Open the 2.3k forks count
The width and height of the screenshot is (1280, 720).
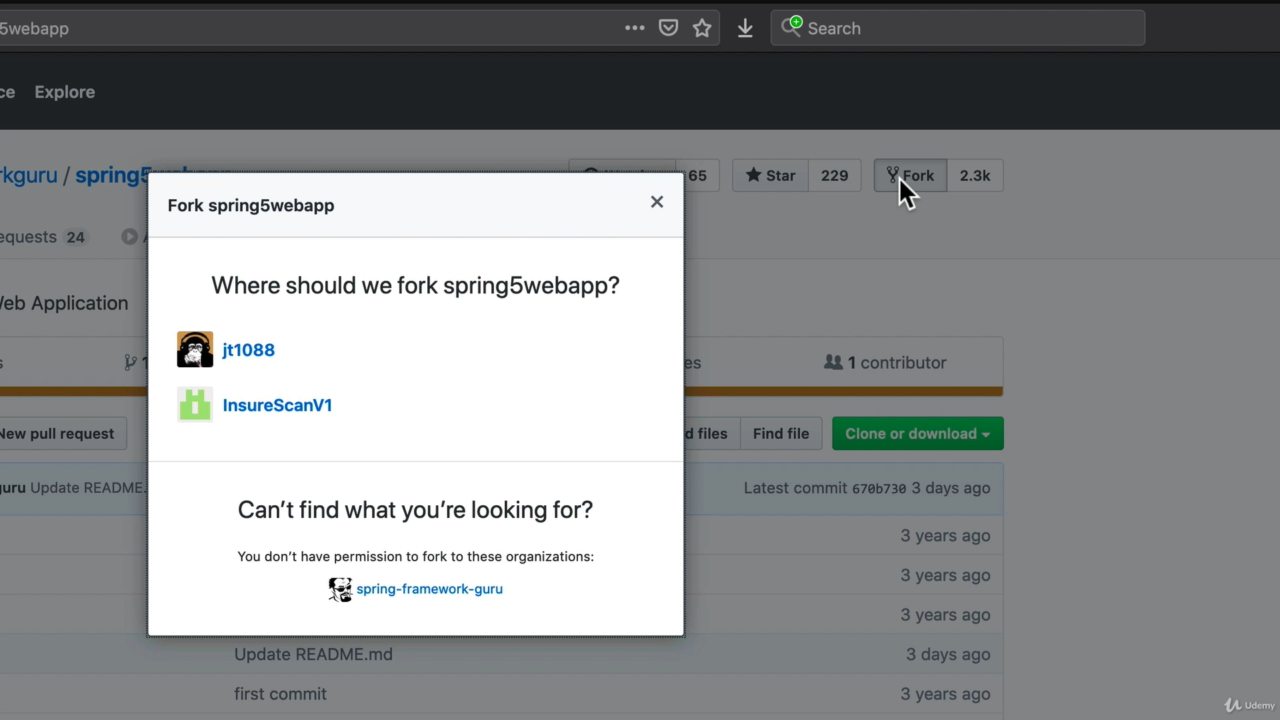(974, 176)
